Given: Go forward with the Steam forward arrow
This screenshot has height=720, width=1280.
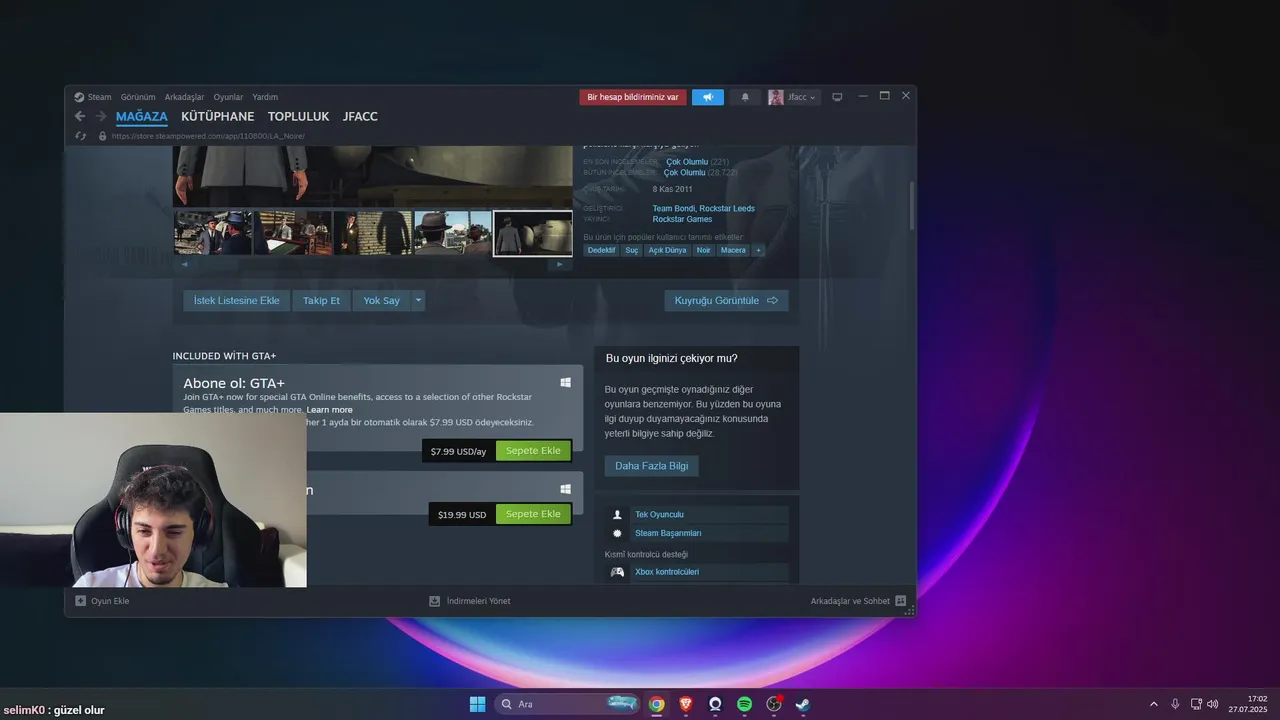Looking at the screenshot, I should tap(101, 117).
